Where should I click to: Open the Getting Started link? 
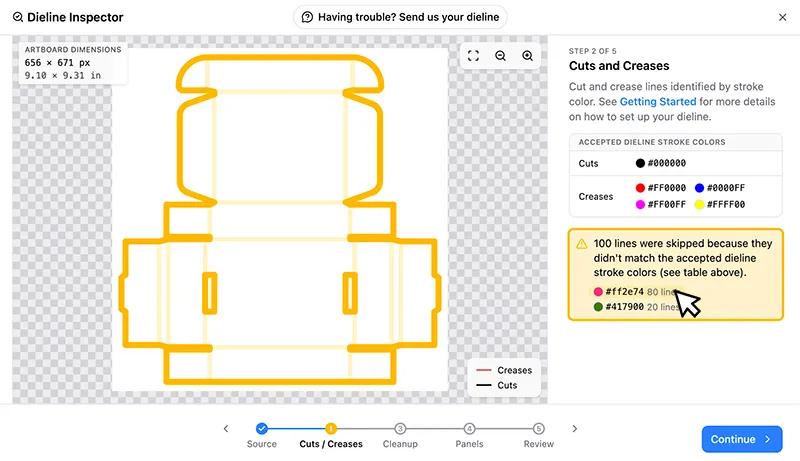658,101
